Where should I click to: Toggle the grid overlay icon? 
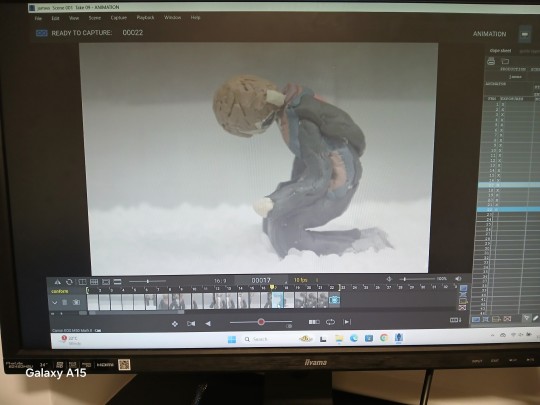94,282
